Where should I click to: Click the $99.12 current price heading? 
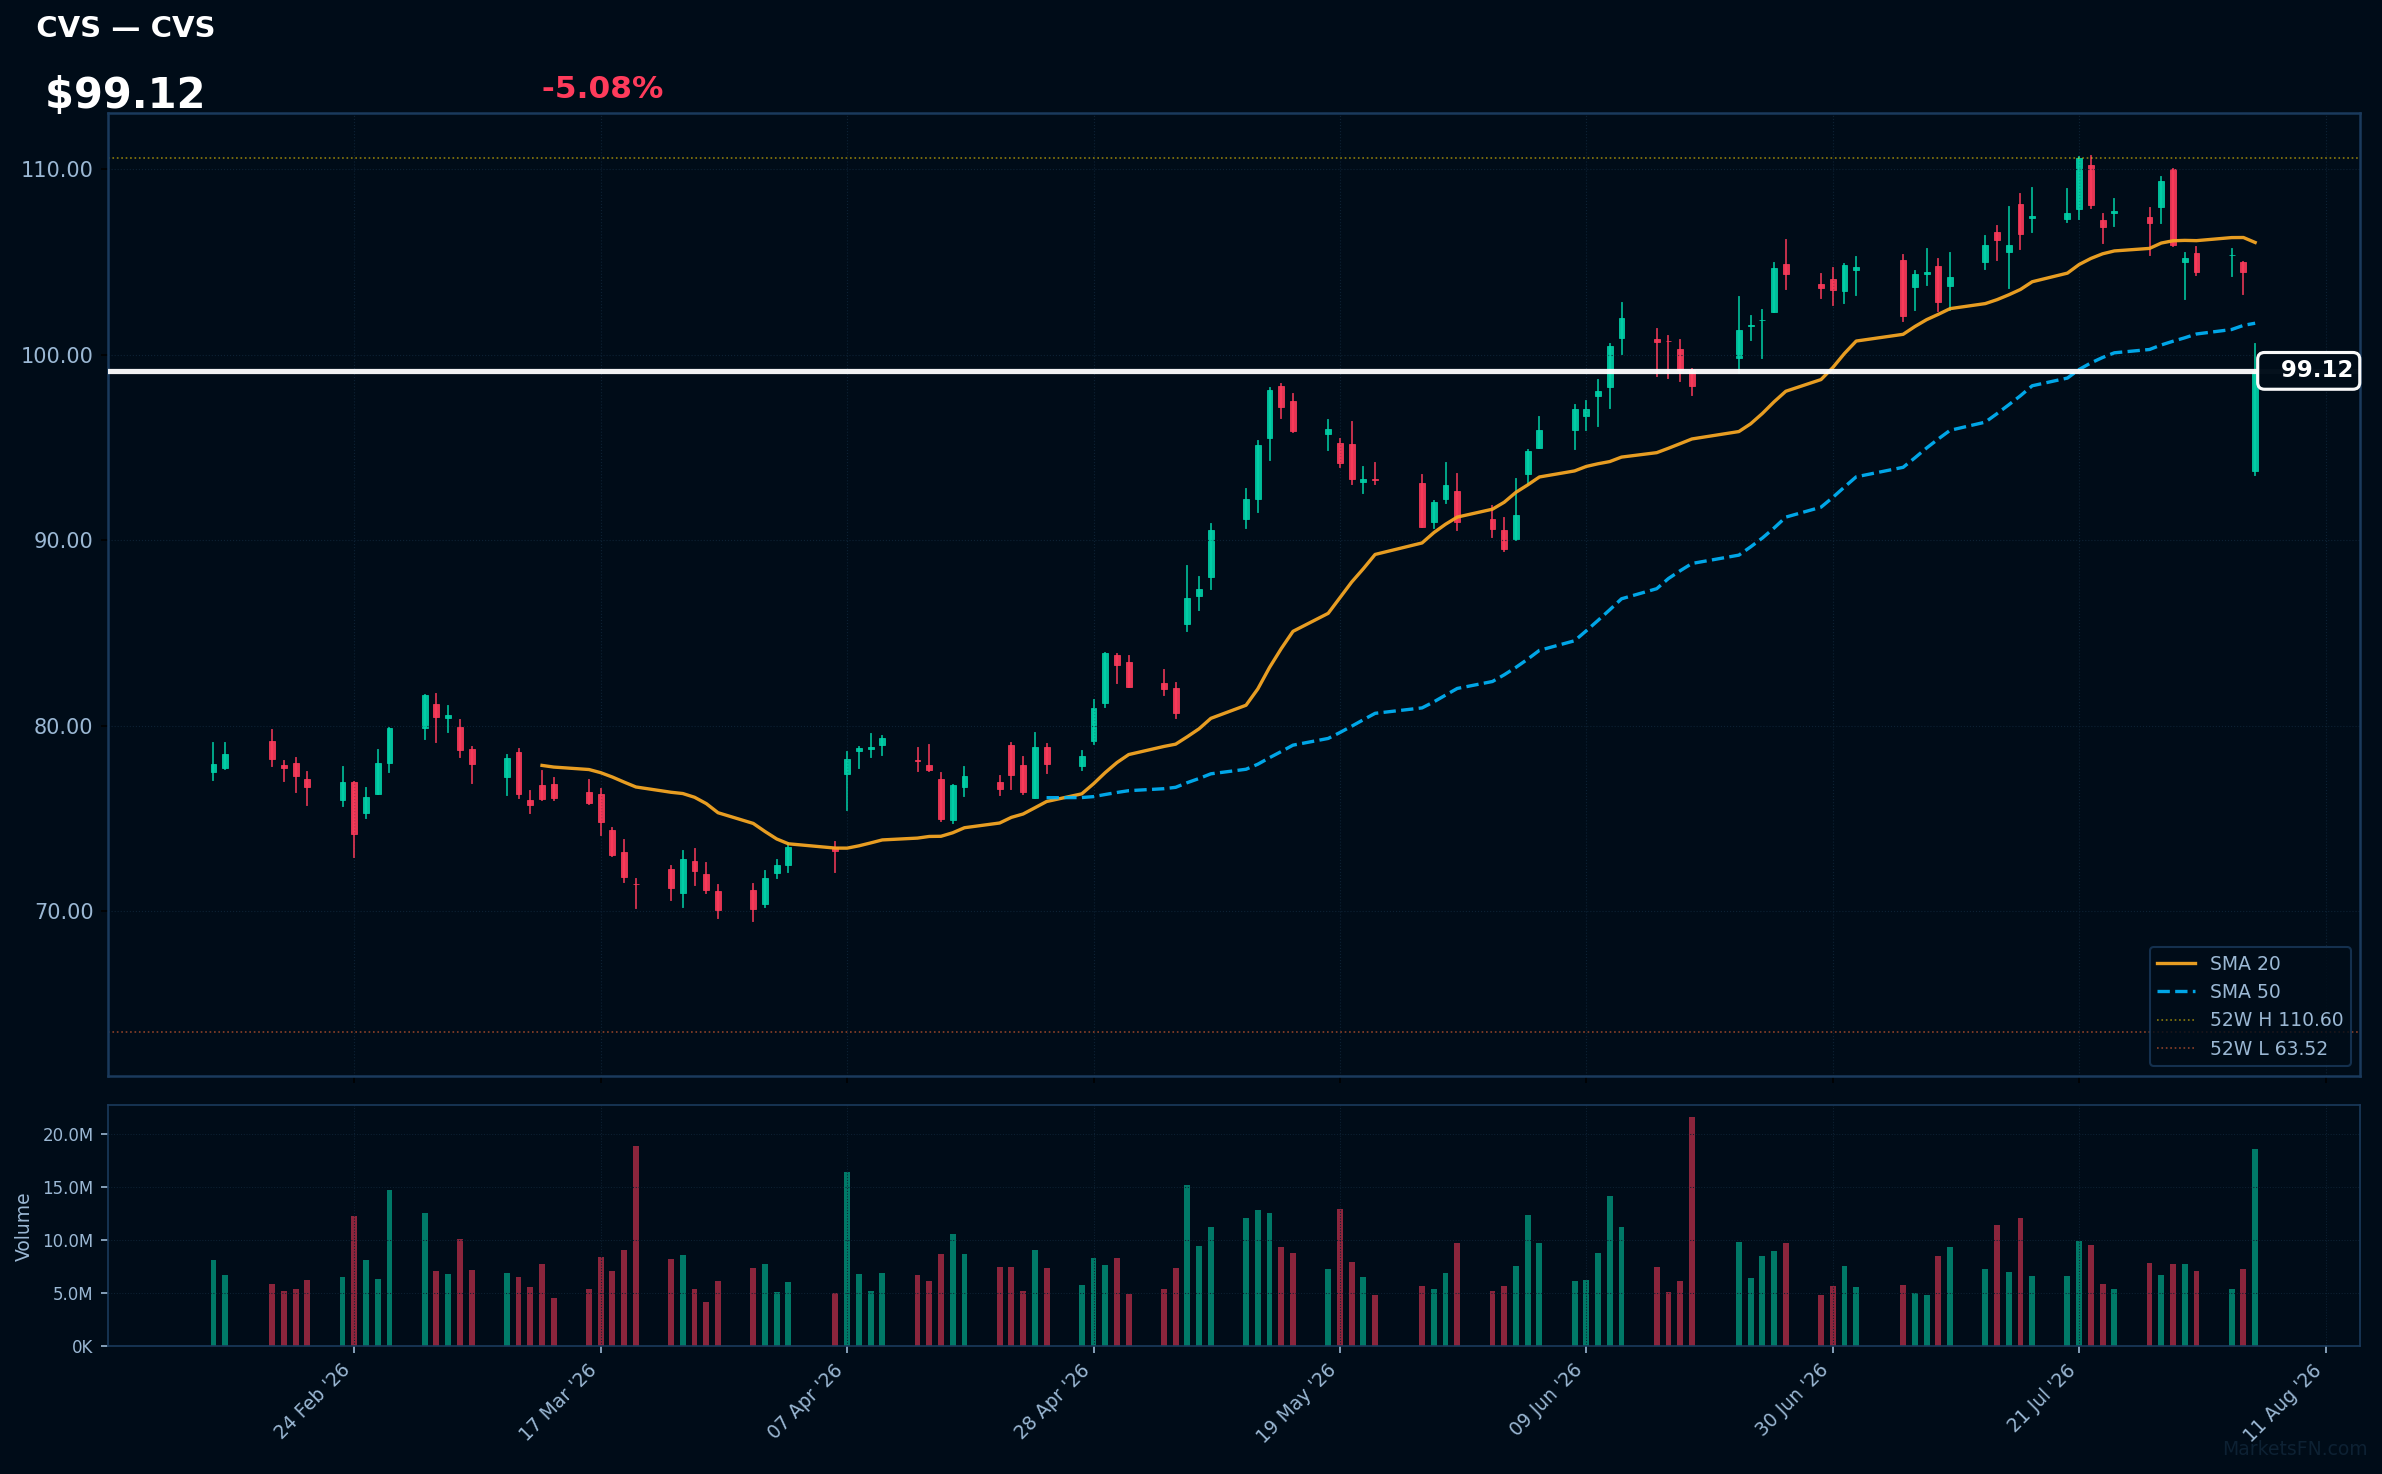pyautogui.click(x=125, y=94)
